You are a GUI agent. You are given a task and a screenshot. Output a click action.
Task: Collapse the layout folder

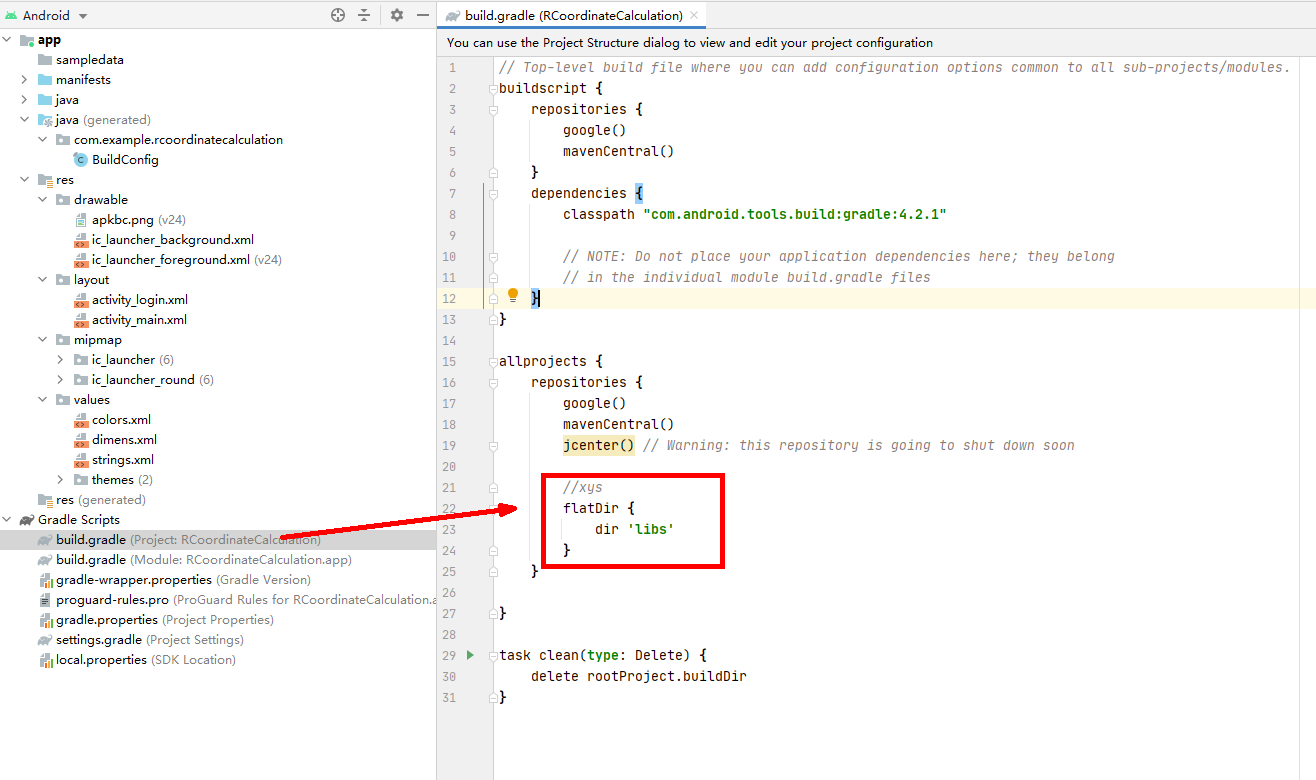coord(43,280)
